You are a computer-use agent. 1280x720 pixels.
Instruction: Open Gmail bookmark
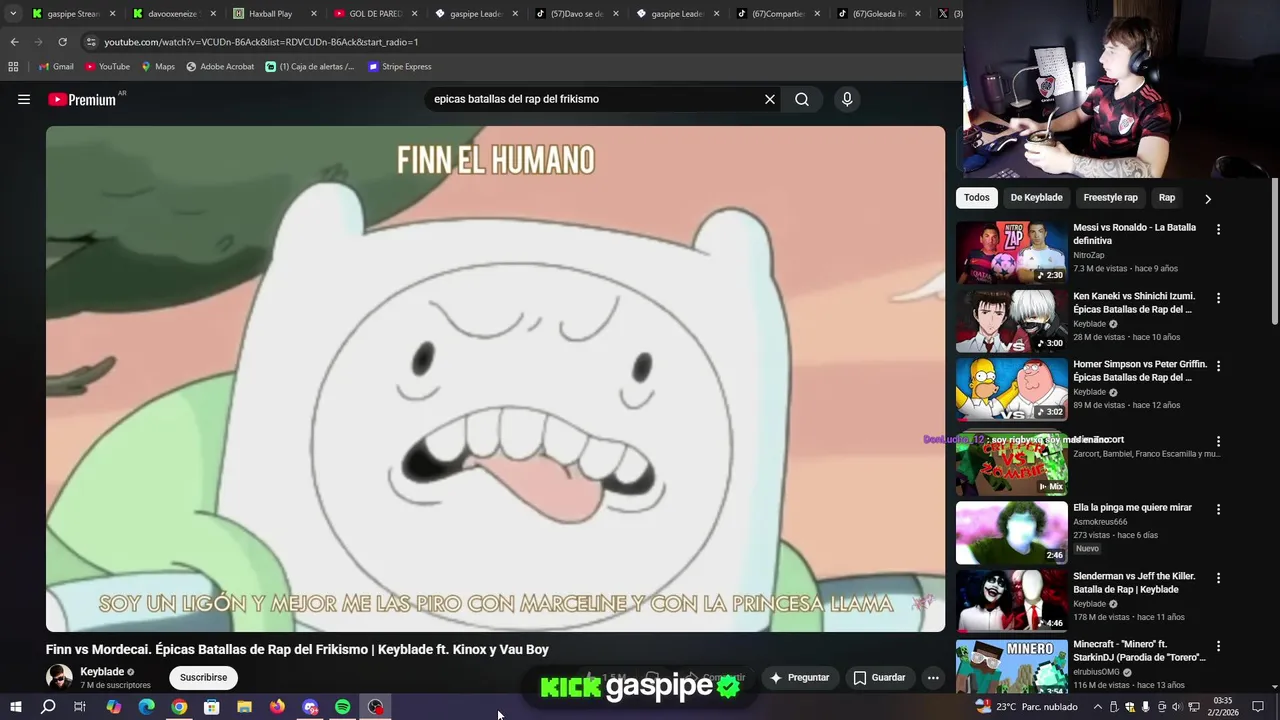pos(56,67)
